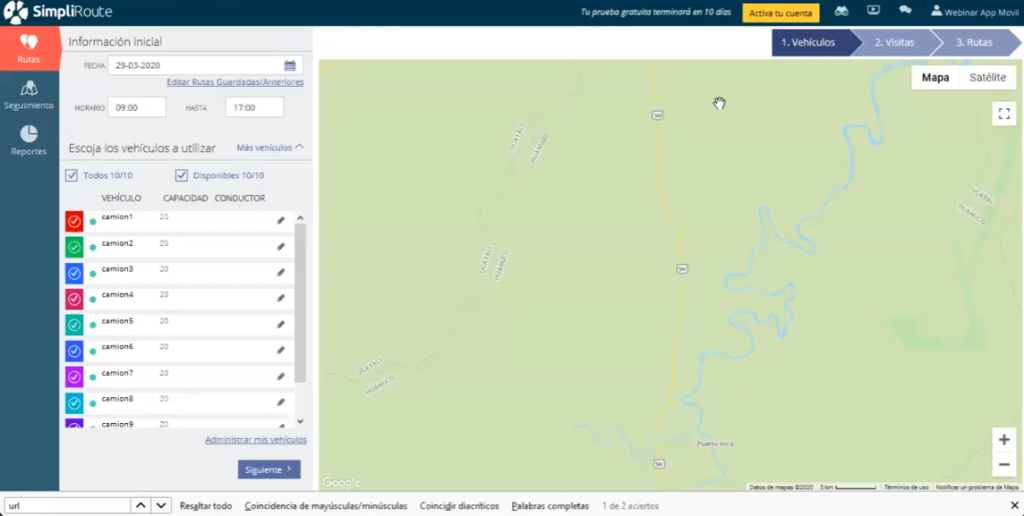Go to step 2. Visitas

[895, 42]
